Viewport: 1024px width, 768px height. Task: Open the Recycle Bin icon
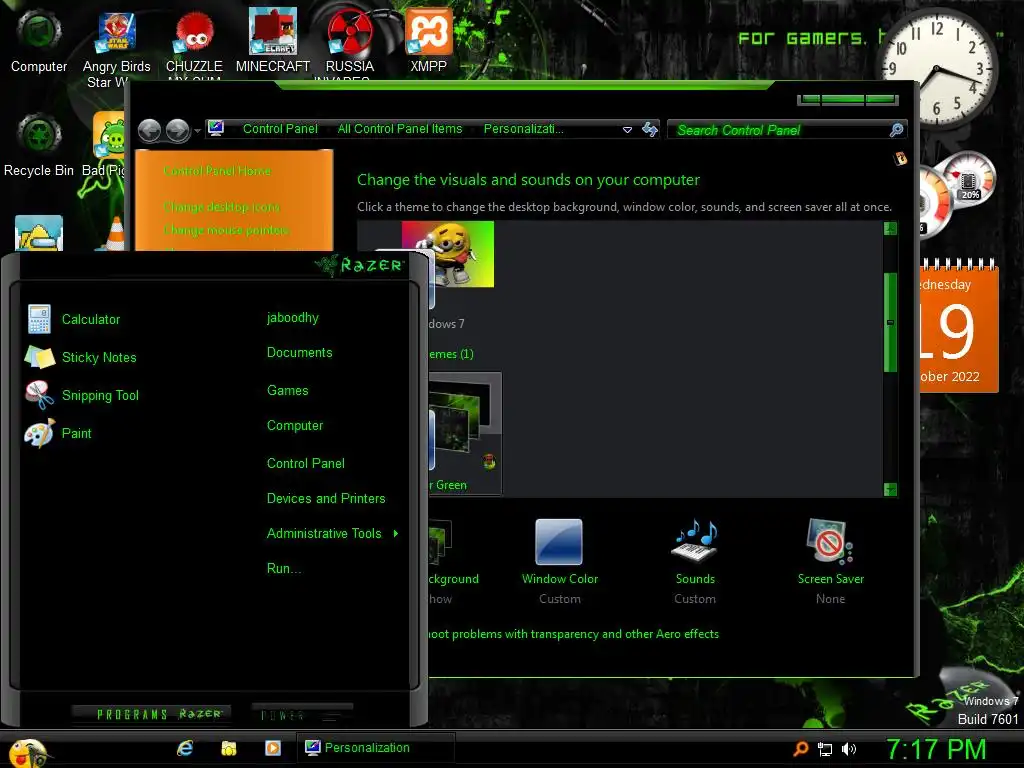click(39, 144)
